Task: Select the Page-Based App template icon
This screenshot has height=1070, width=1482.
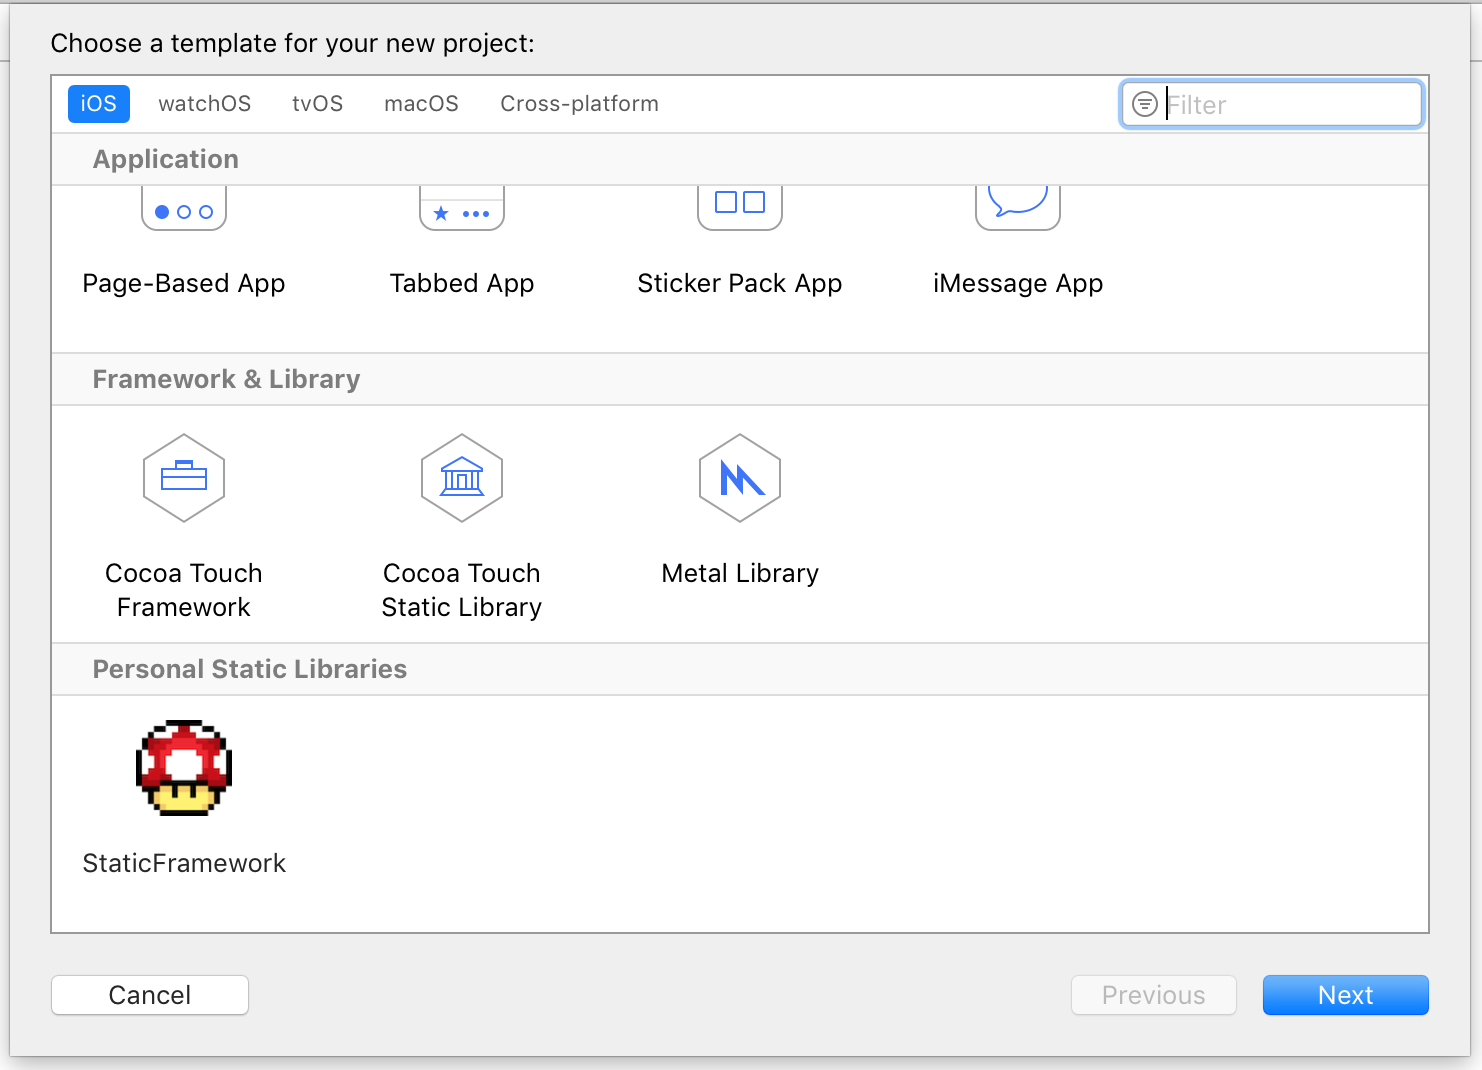Action: click(184, 208)
